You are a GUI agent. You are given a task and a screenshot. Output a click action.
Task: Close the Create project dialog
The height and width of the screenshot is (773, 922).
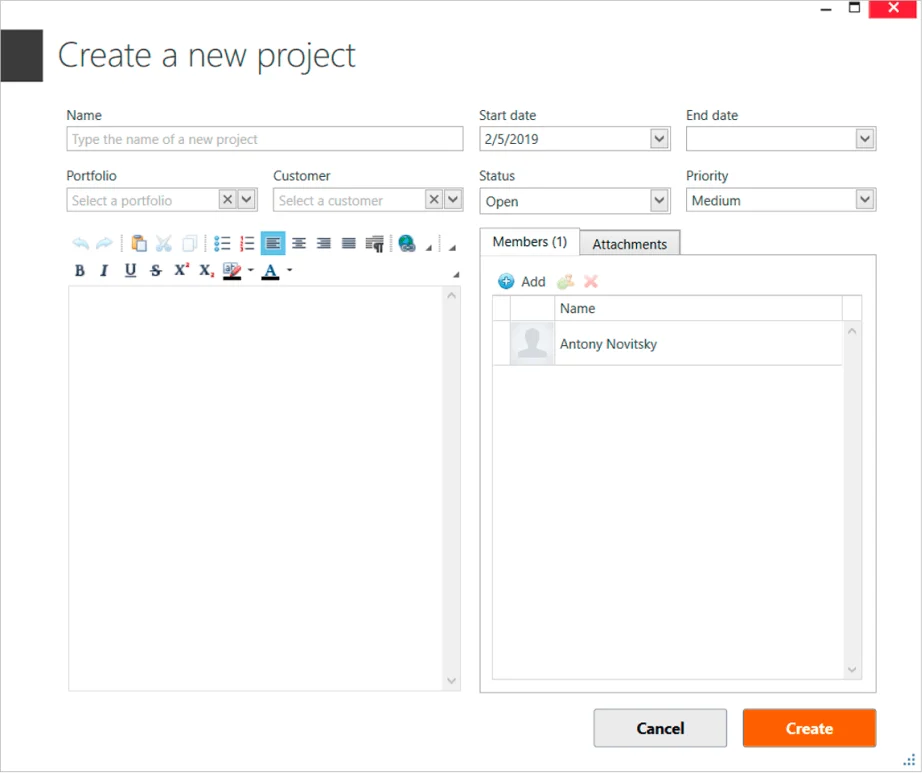(x=893, y=8)
